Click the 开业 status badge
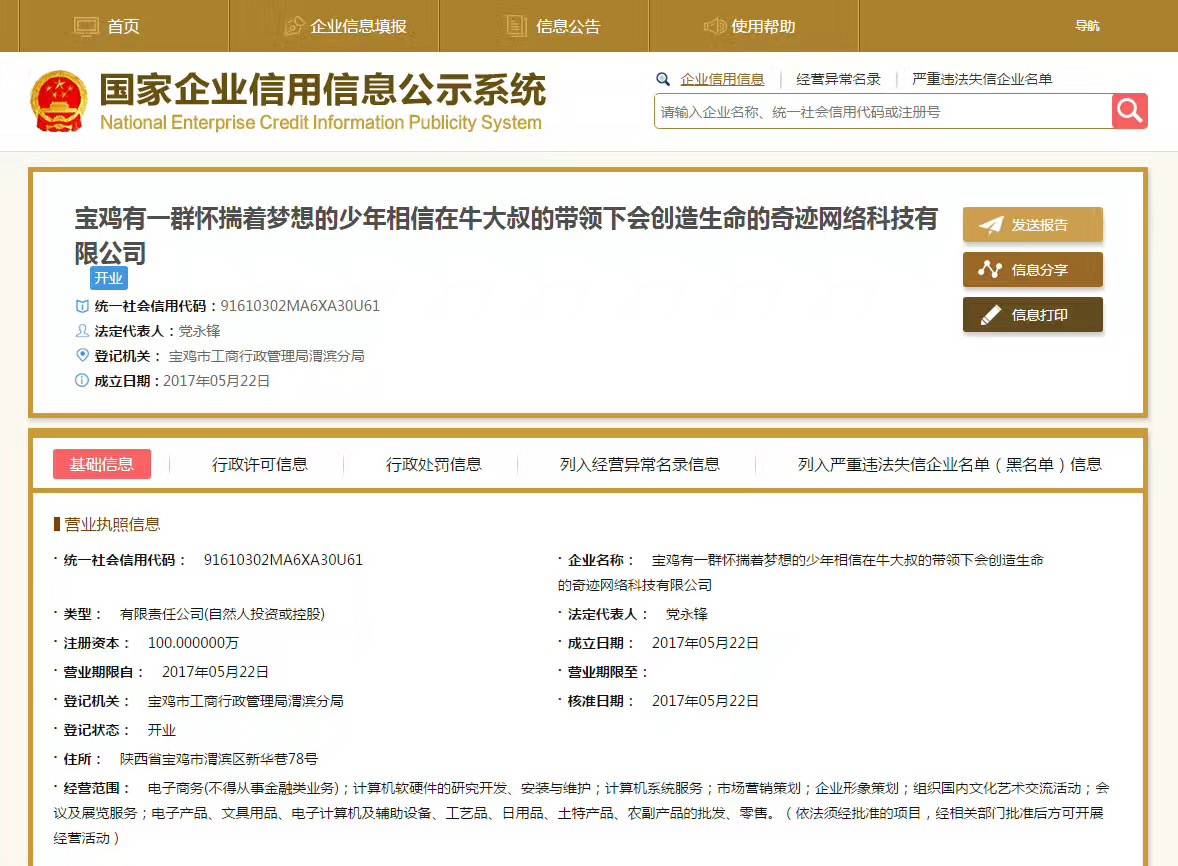 coord(108,278)
